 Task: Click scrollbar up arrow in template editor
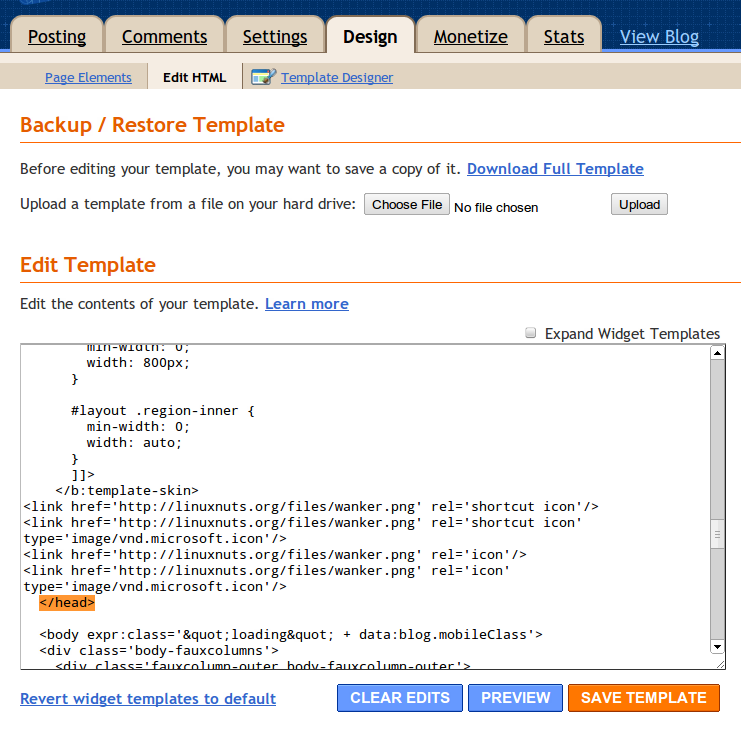(717, 353)
